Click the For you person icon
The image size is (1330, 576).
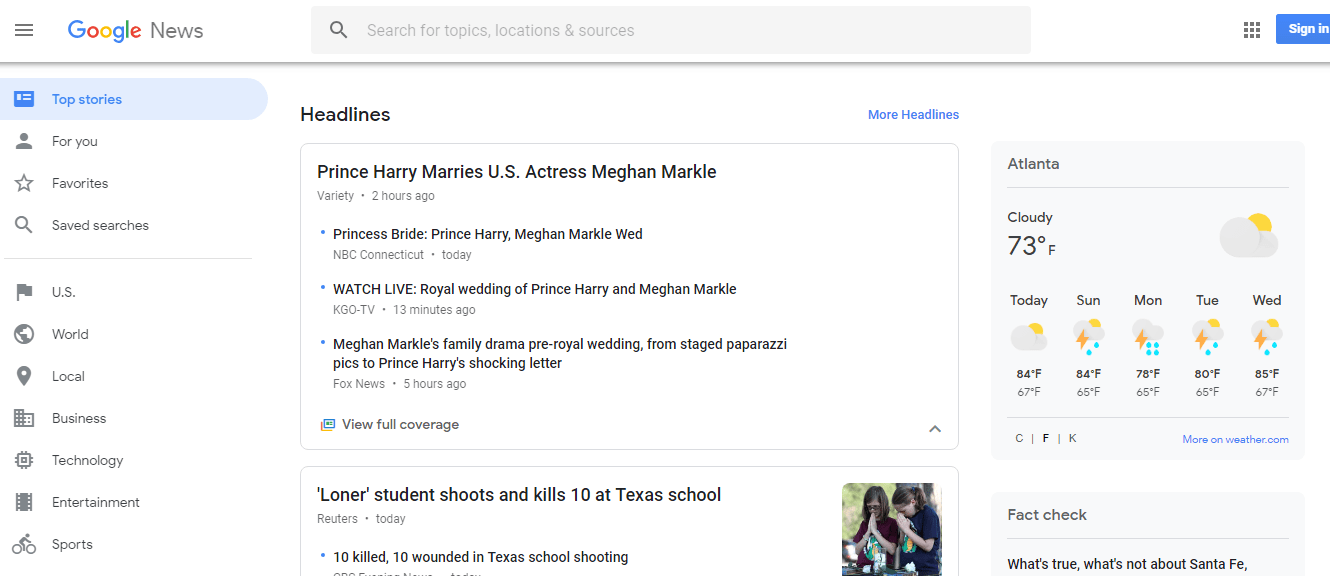click(x=24, y=141)
